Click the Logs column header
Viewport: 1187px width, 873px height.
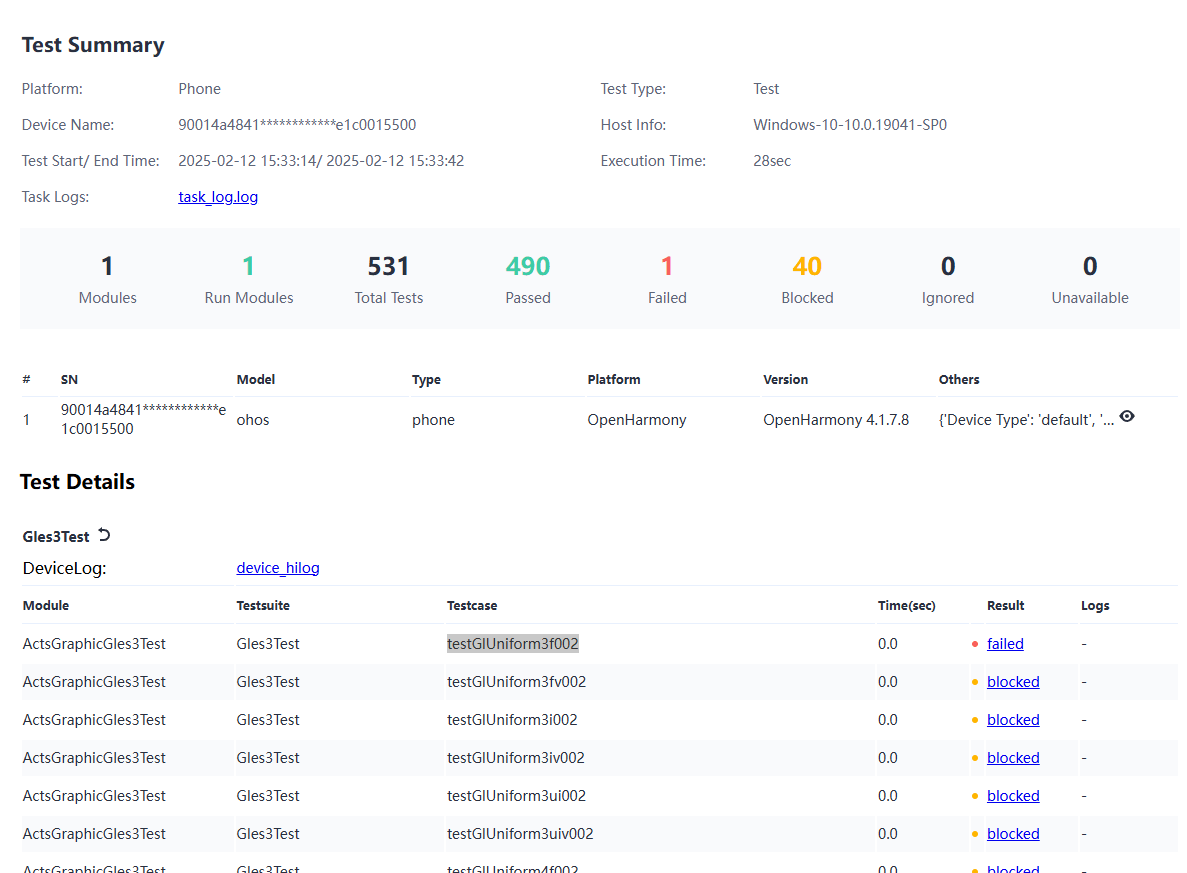pos(1095,606)
